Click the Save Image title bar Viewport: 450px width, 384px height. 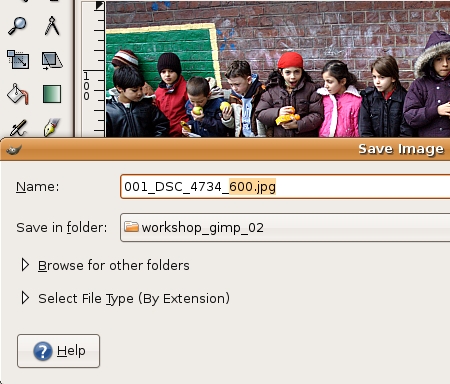click(225, 149)
